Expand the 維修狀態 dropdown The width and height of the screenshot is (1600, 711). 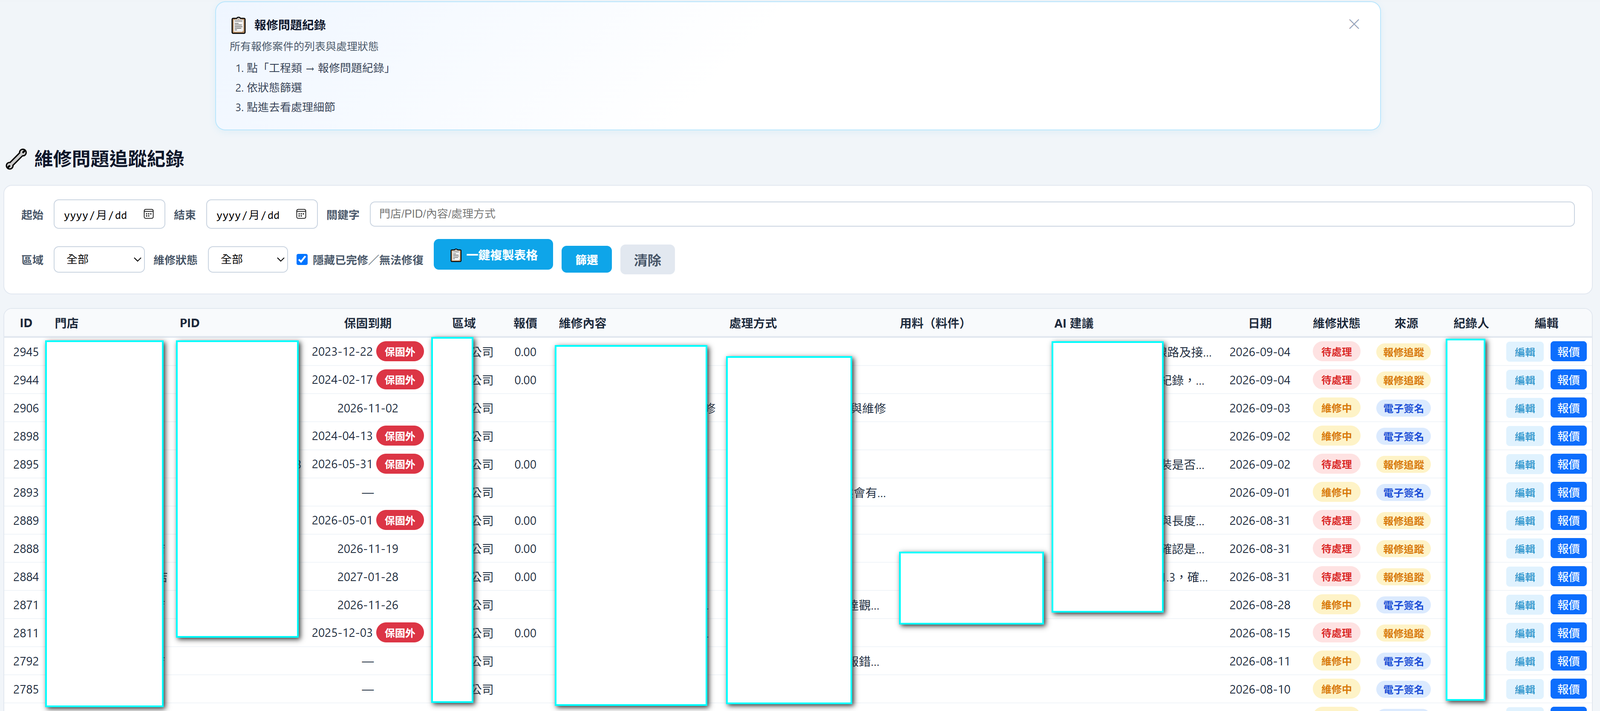tap(248, 259)
